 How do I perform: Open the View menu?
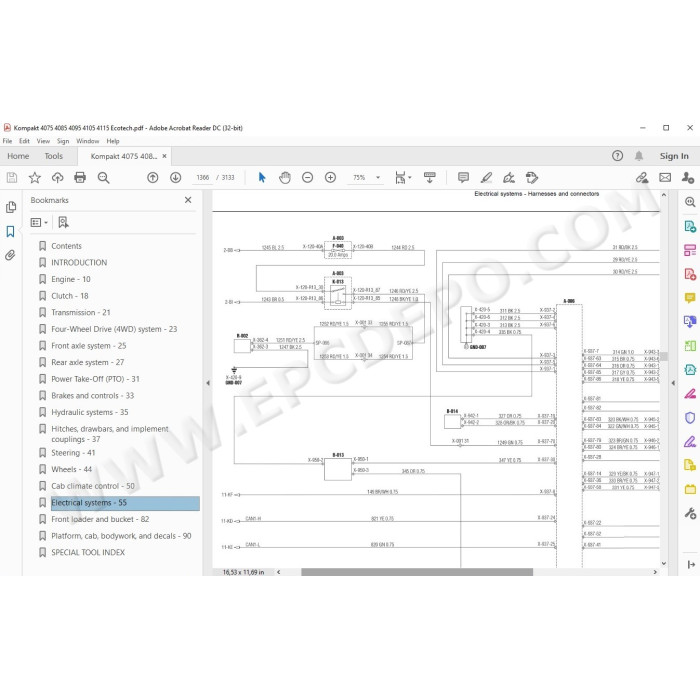tap(43, 141)
